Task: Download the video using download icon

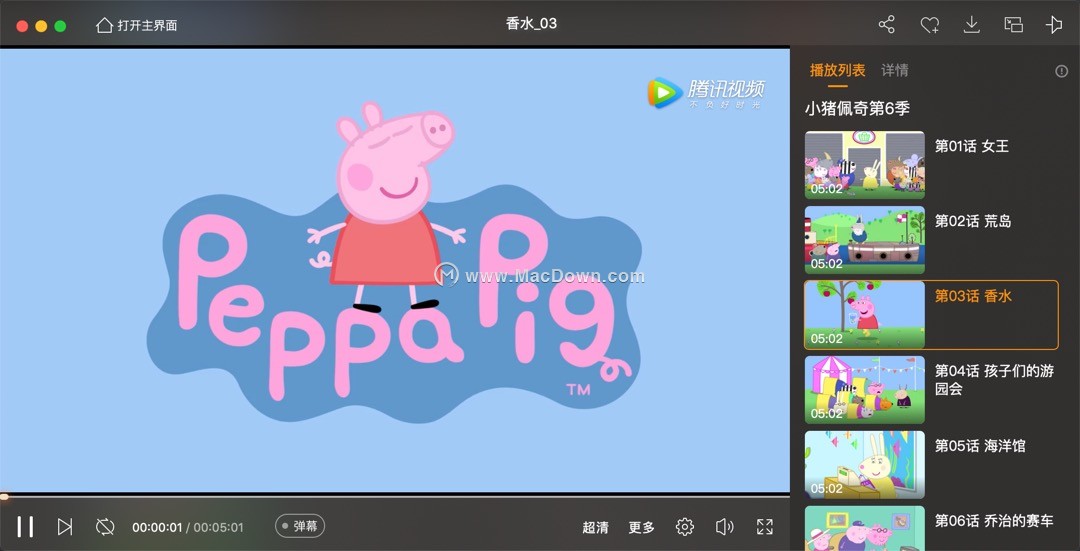Action: coord(971,25)
